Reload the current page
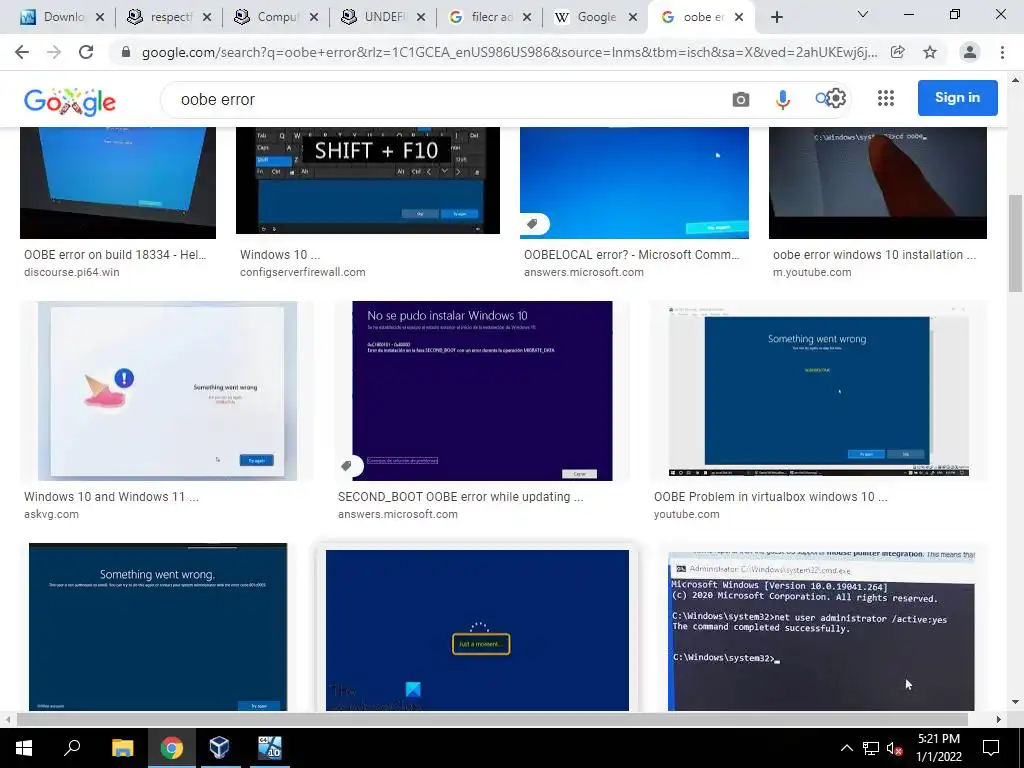The image size is (1024, 768). point(86,52)
